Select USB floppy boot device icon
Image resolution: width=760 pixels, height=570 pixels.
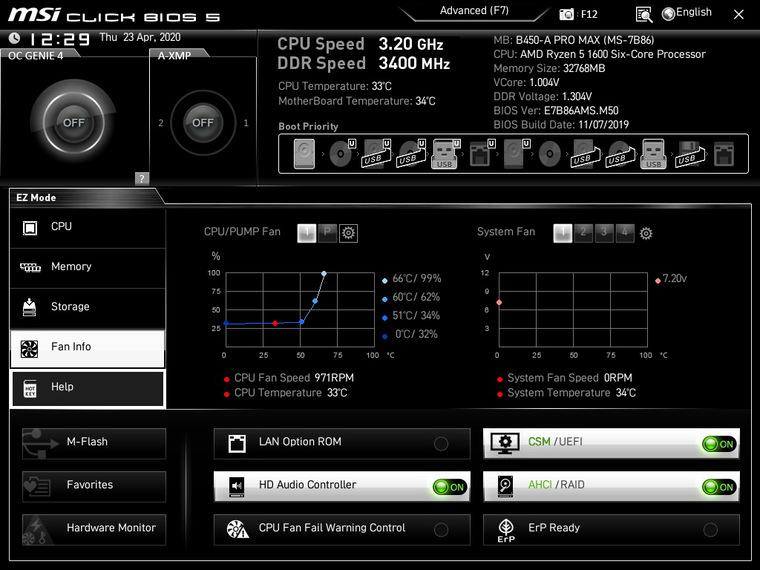[x=689, y=154]
